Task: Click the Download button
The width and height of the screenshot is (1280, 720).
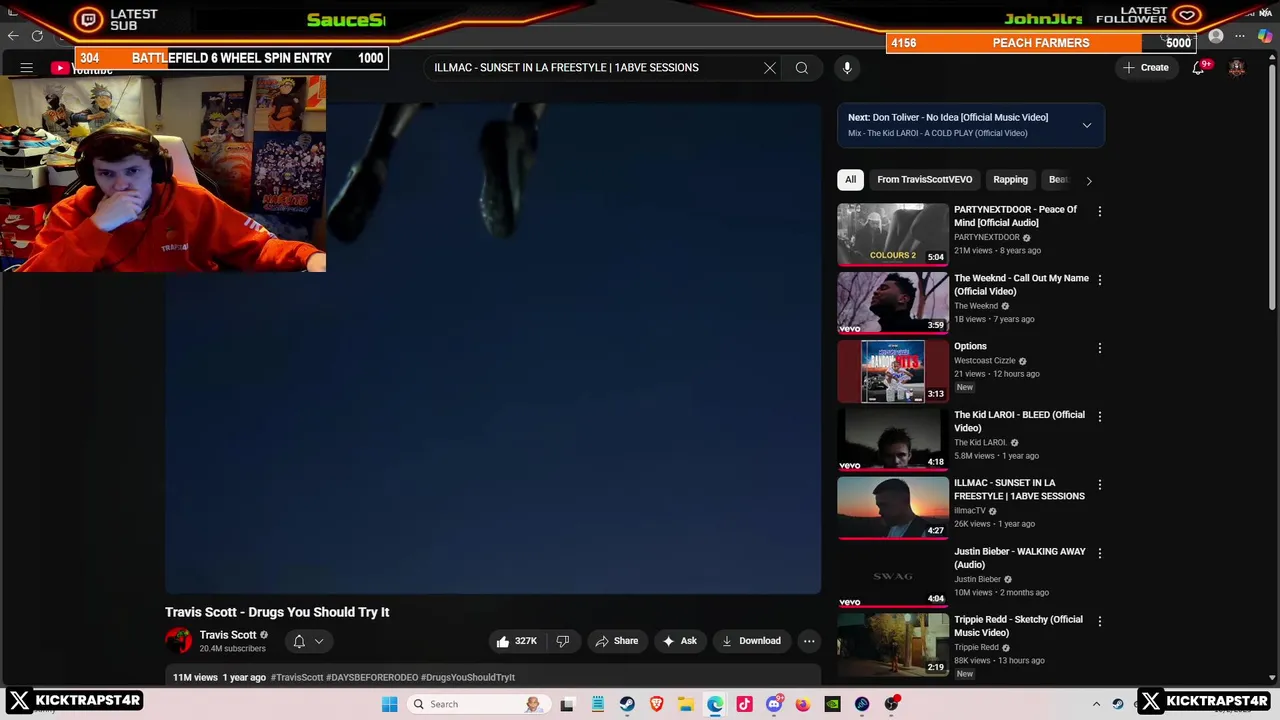Action: (x=751, y=641)
